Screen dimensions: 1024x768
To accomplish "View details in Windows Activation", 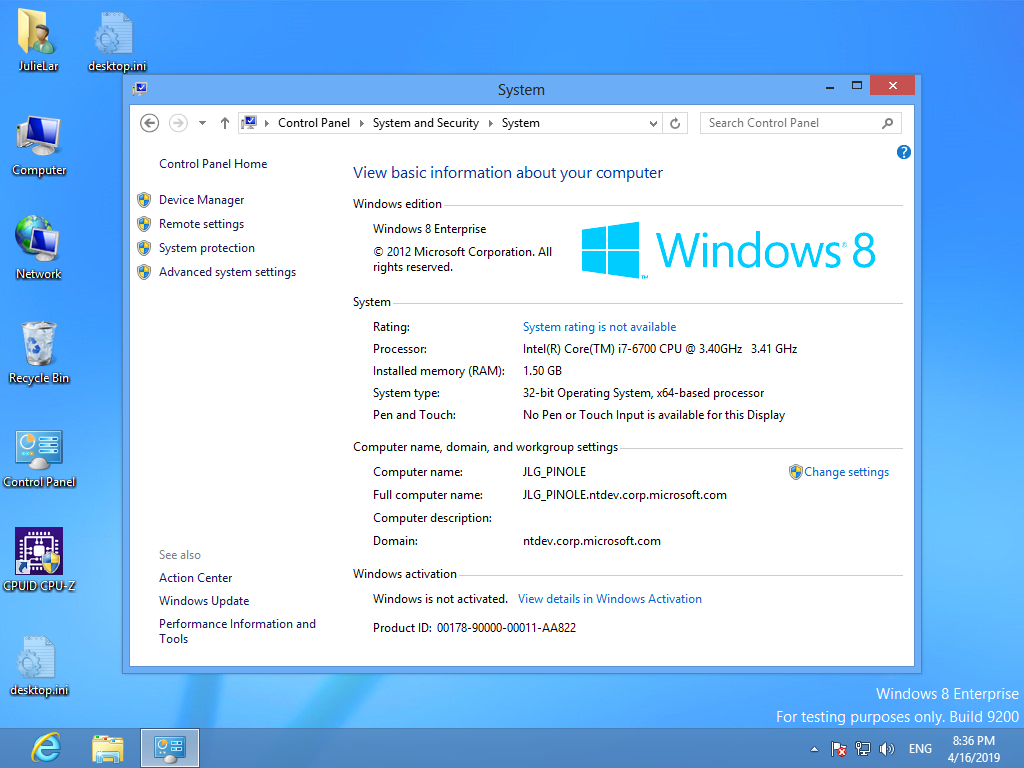I will pyautogui.click(x=610, y=599).
